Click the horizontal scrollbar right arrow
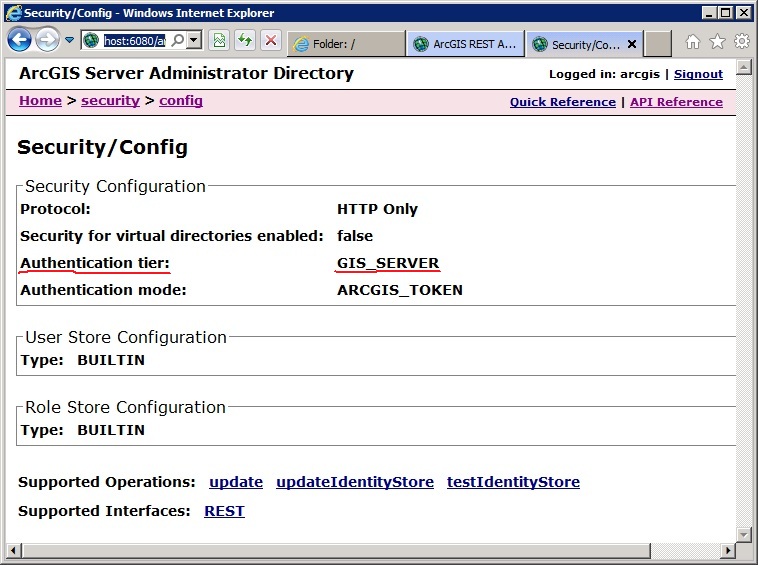Viewport: 758px width, 565px height. [728, 550]
